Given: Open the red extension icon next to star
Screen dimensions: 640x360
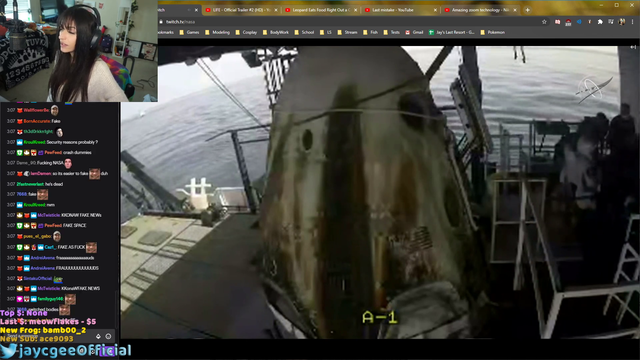Looking at the screenshot, I should point(557,22).
